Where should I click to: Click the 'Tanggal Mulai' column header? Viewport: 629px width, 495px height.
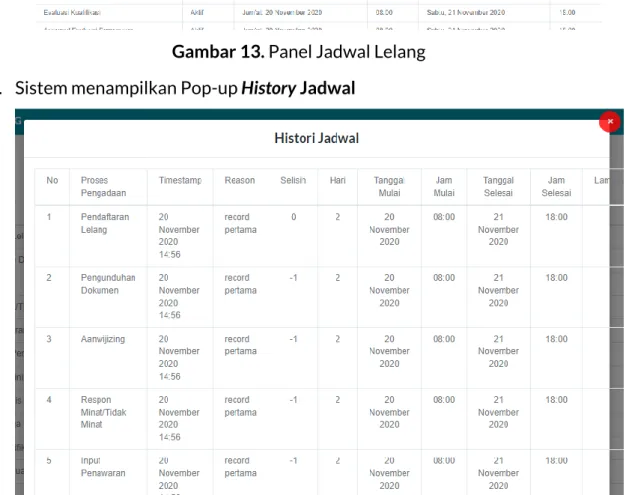point(389,187)
